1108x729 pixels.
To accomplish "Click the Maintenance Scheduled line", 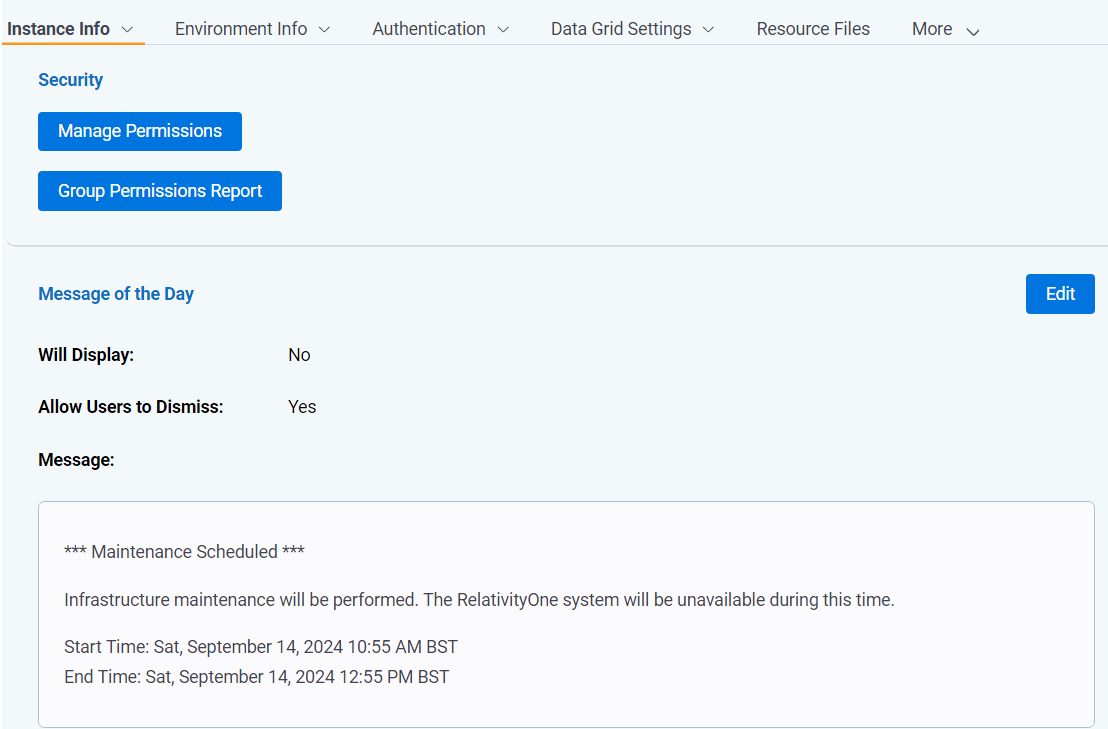I will pyautogui.click(x=184, y=552).
